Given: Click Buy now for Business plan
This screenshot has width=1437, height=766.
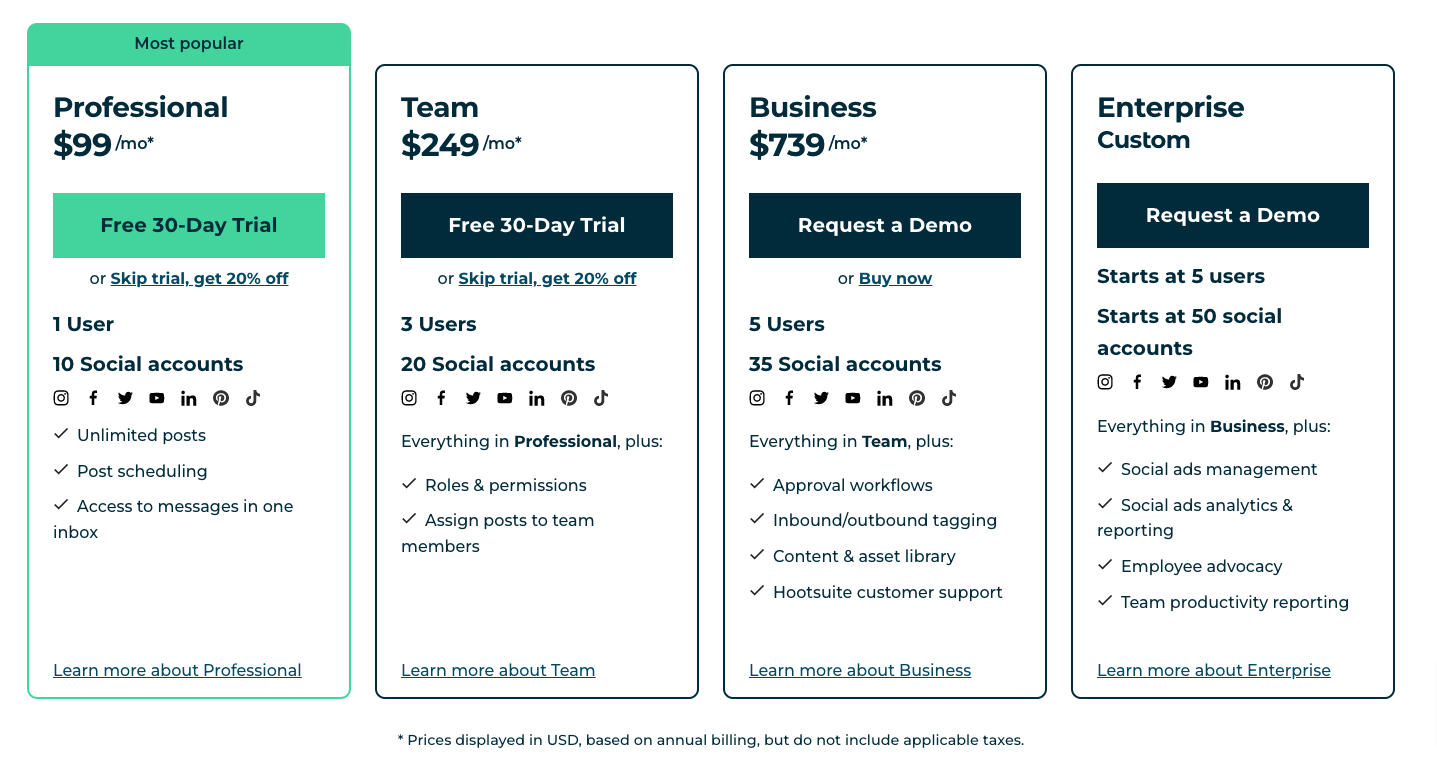Looking at the screenshot, I should coord(895,279).
